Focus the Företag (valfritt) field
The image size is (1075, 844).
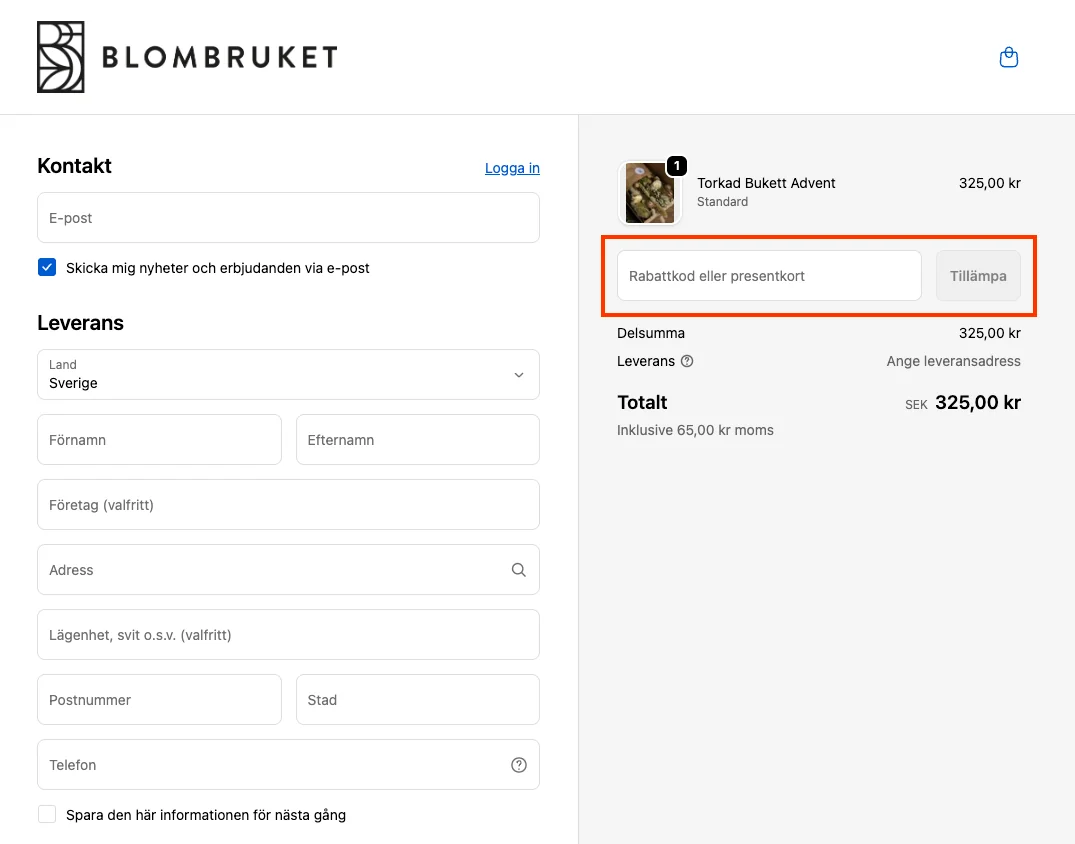click(288, 505)
